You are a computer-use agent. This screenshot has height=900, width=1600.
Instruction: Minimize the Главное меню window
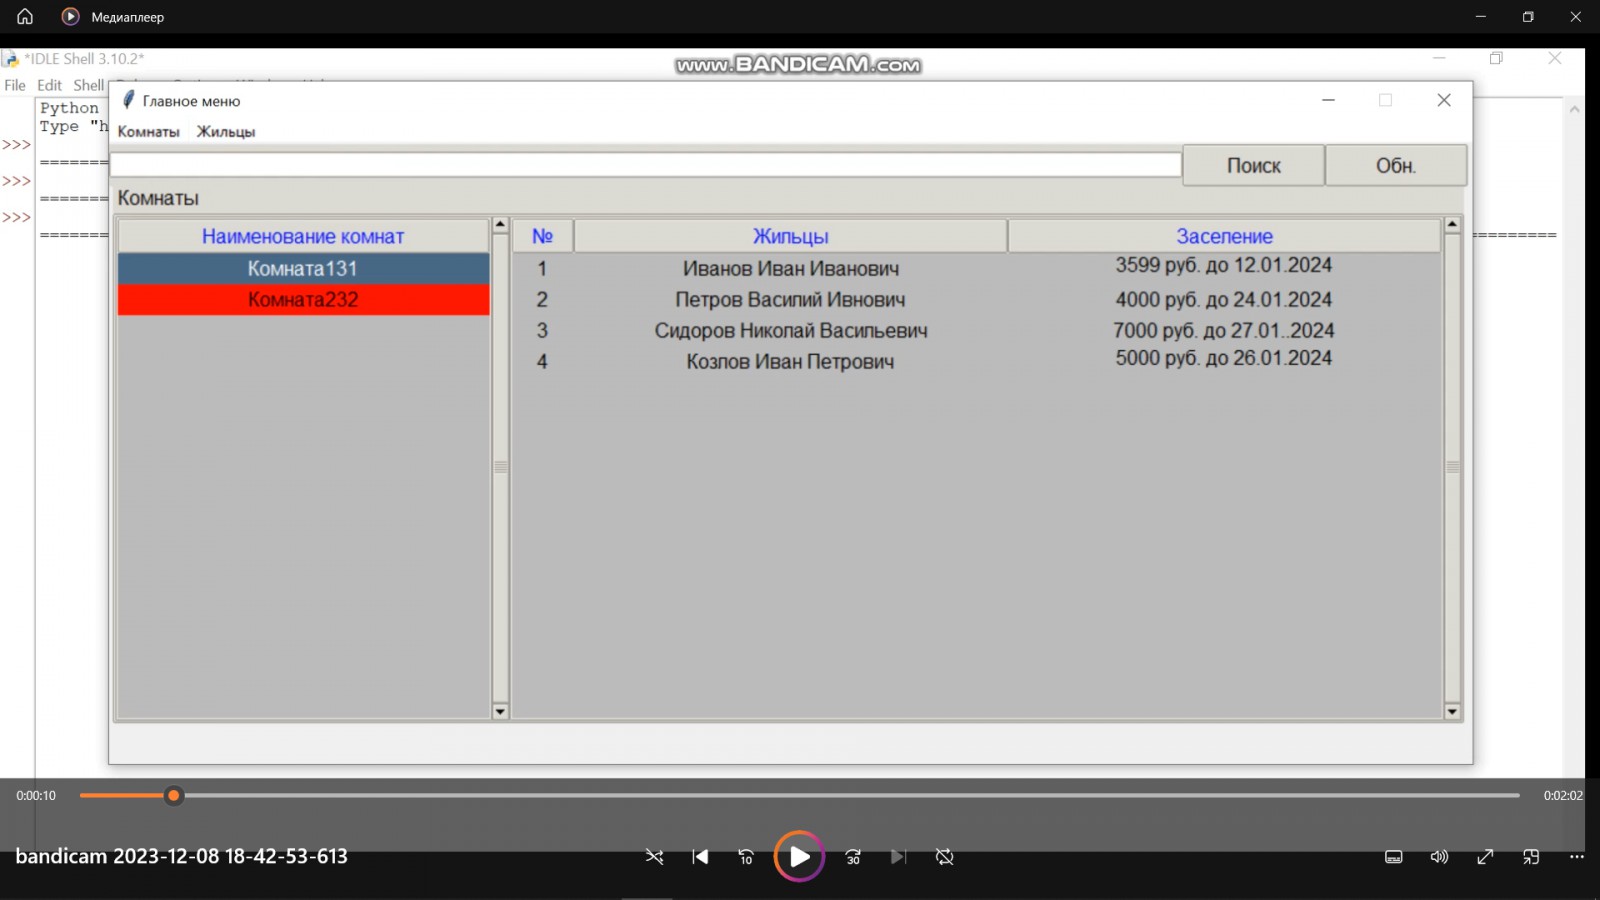[1328, 100]
